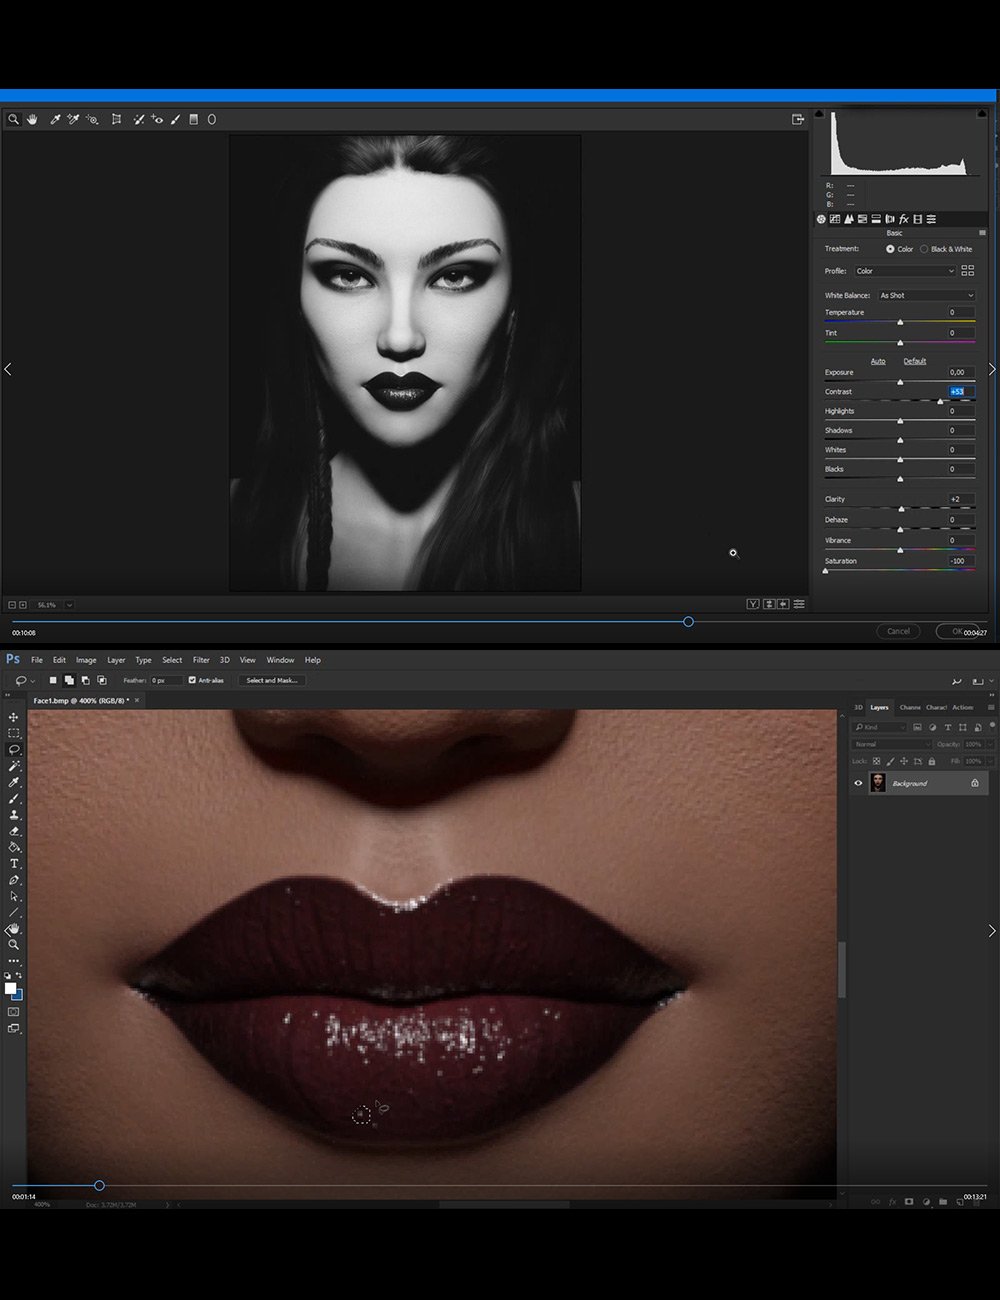Open the Filter menu

[201, 660]
